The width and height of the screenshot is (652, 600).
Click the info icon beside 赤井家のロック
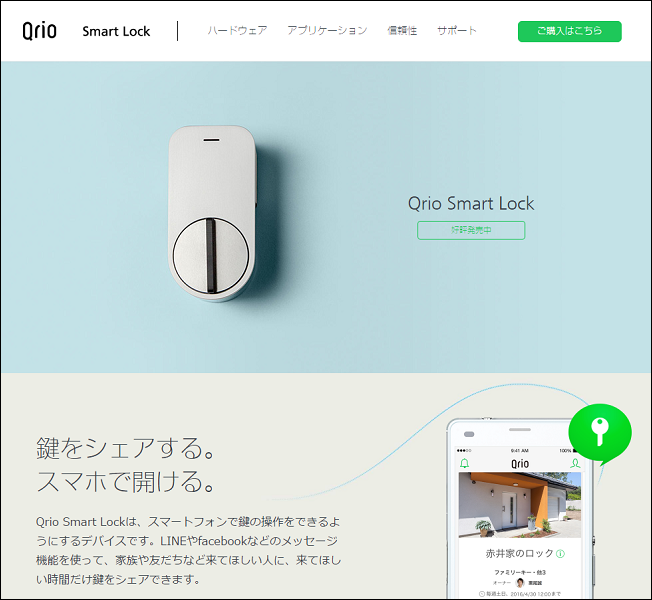[560, 554]
